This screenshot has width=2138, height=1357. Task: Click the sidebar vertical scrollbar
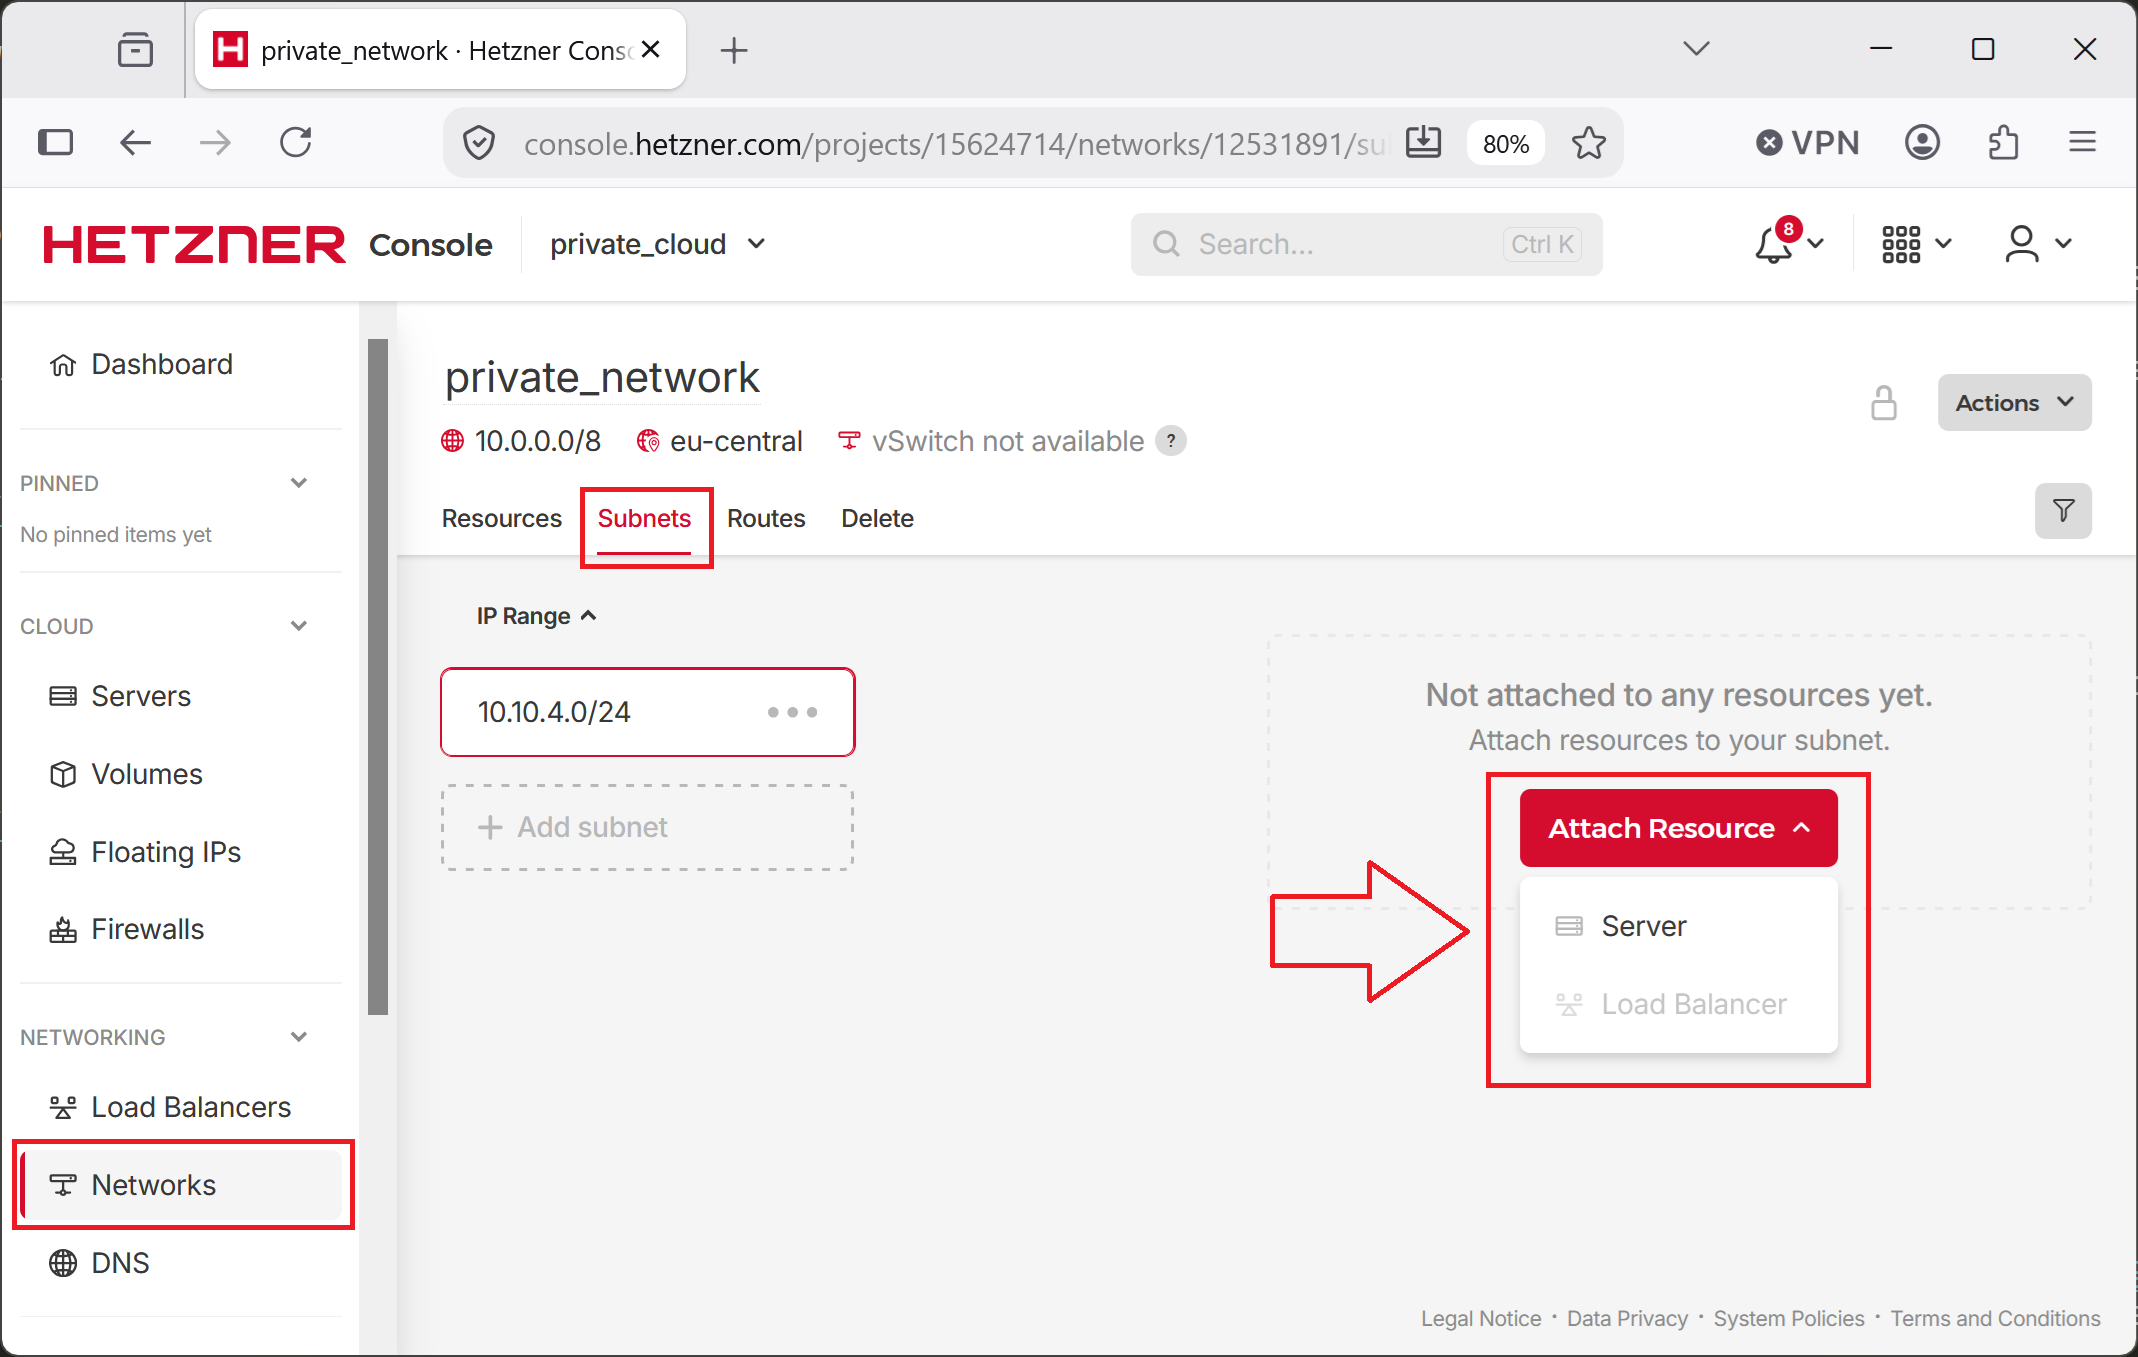378,677
